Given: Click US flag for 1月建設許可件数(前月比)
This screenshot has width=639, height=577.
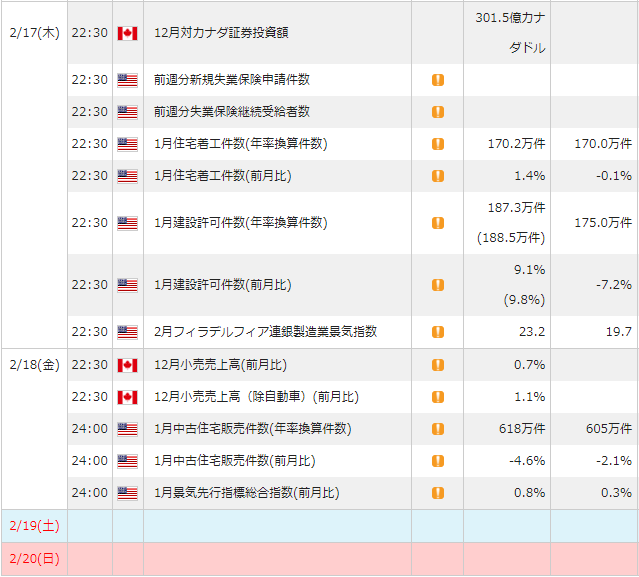Looking at the screenshot, I should point(128,285).
